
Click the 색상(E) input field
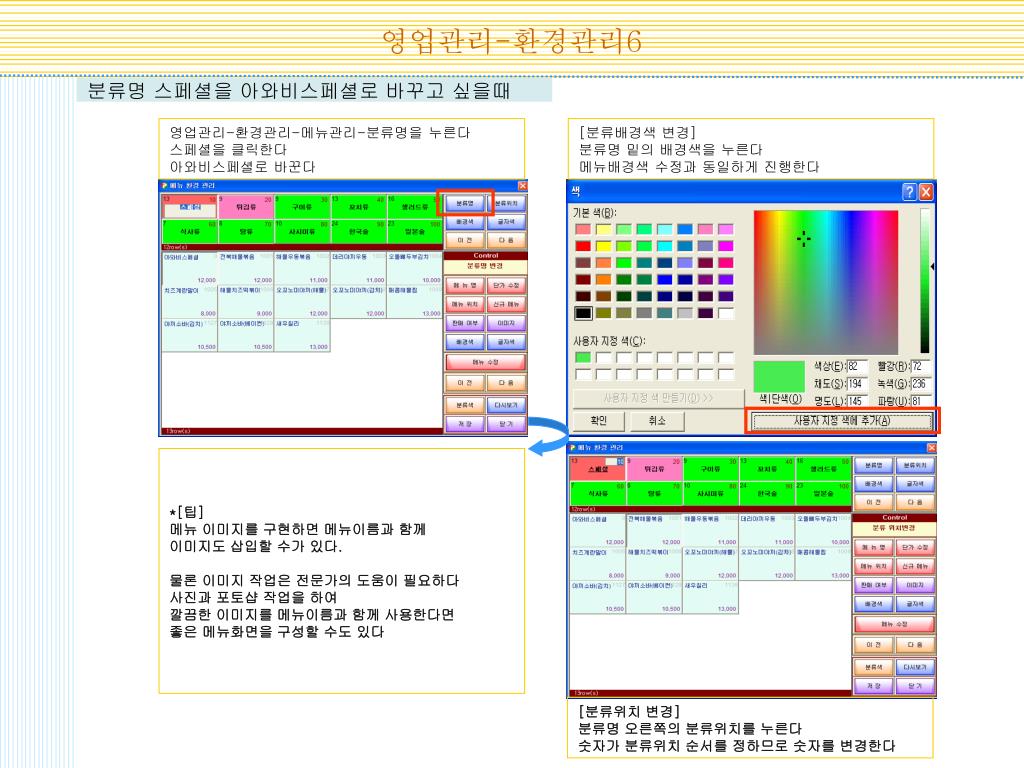(857, 366)
